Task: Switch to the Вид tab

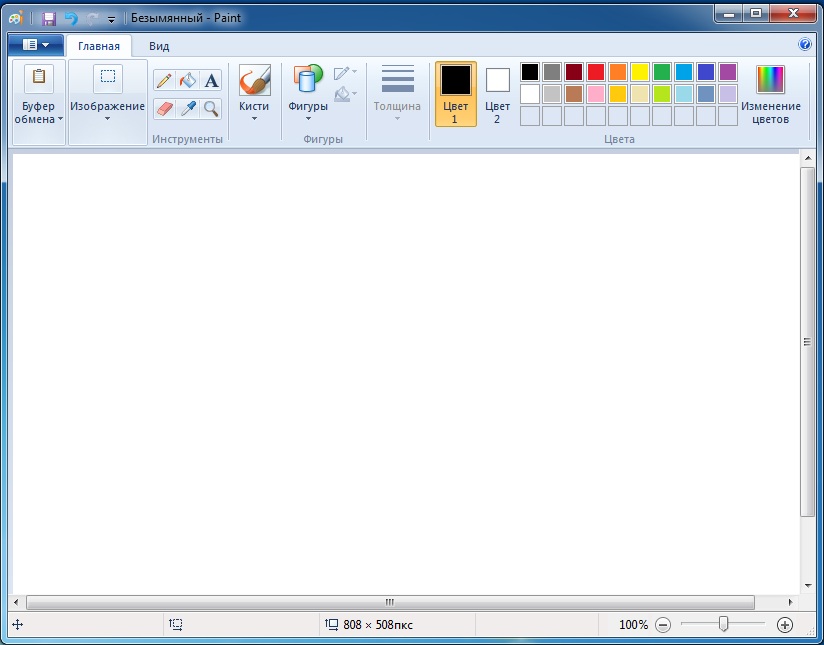Action: pos(159,46)
